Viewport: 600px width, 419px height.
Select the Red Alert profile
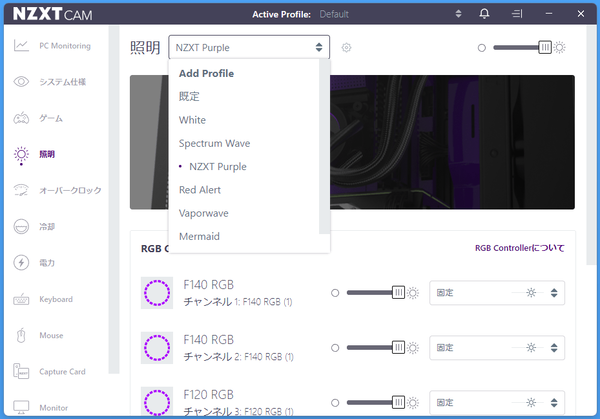tap(200, 190)
